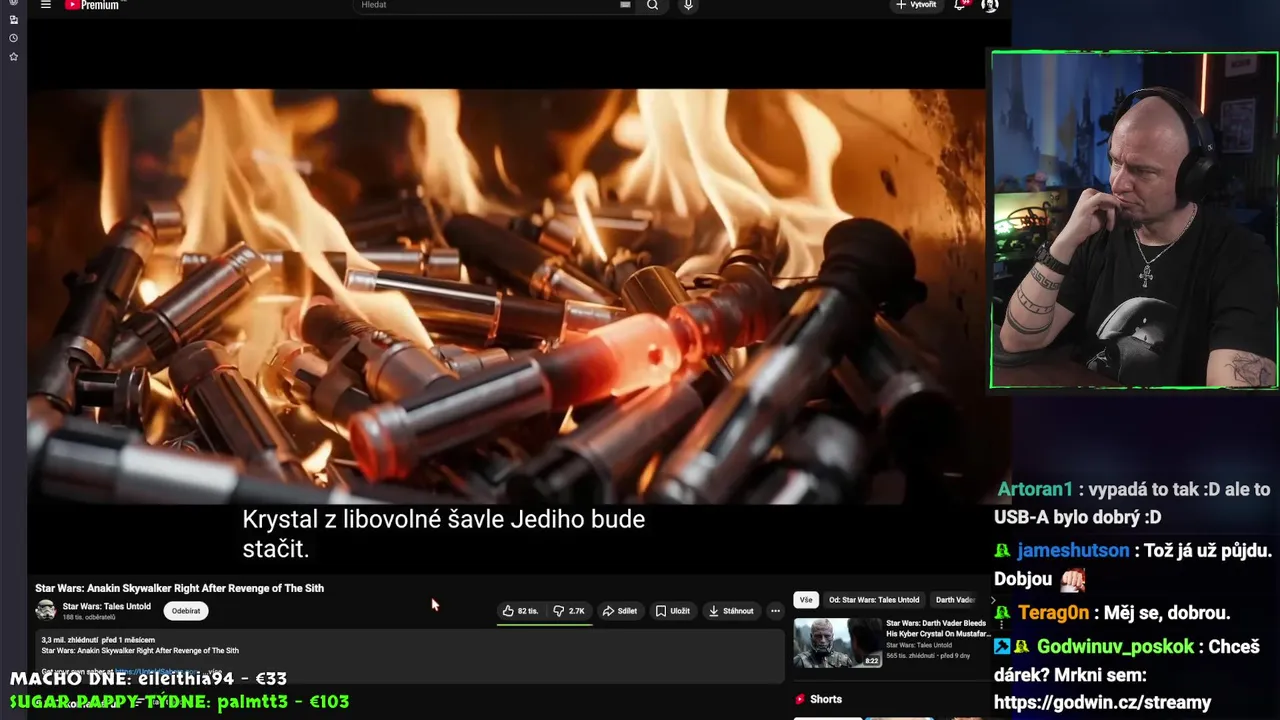Open godwin.cz/streamy link in chat
The height and width of the screenshot is (720, 1280).
1102,702
